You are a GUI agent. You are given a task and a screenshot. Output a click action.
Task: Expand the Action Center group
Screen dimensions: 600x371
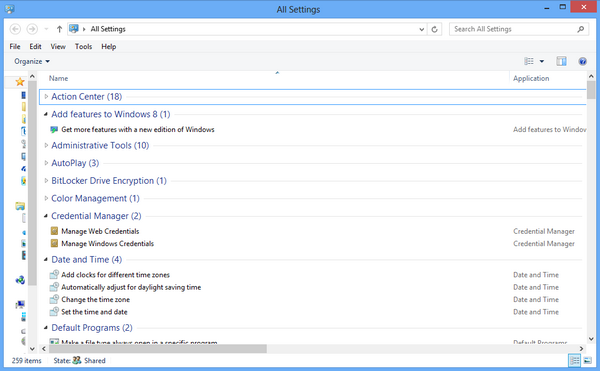click(x=46, y=97)
